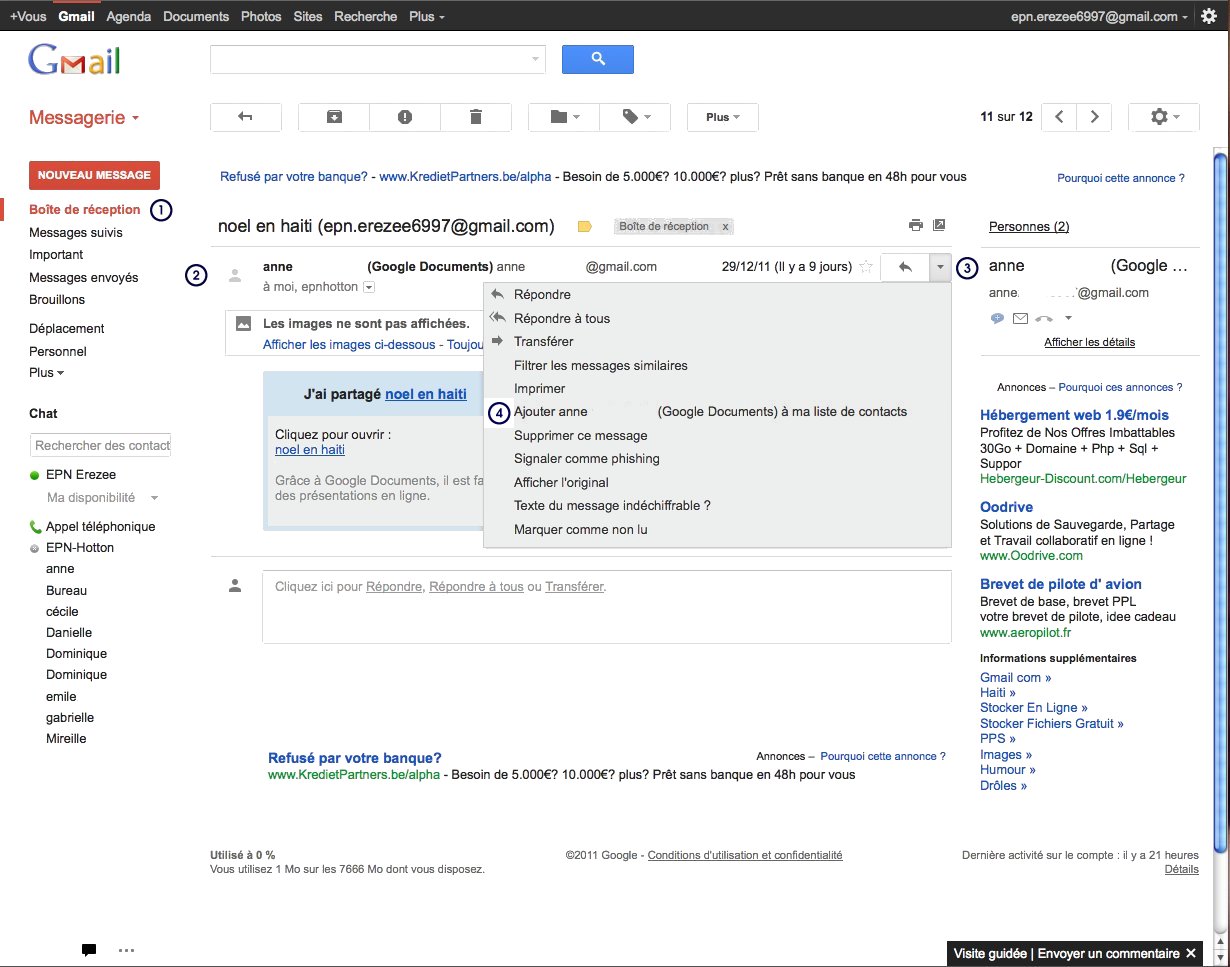
Task: Remove the Boîte de réception label
Action: (726, 227)
